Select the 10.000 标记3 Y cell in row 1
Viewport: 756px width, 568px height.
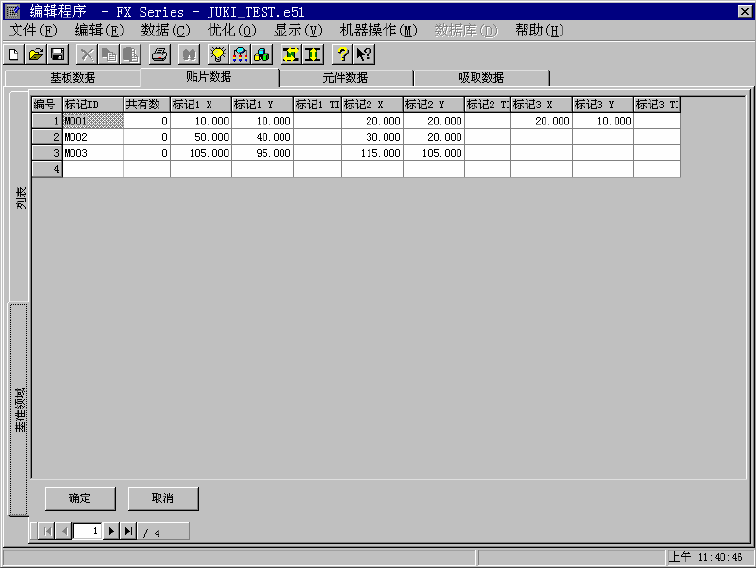(x=603, y=121)
